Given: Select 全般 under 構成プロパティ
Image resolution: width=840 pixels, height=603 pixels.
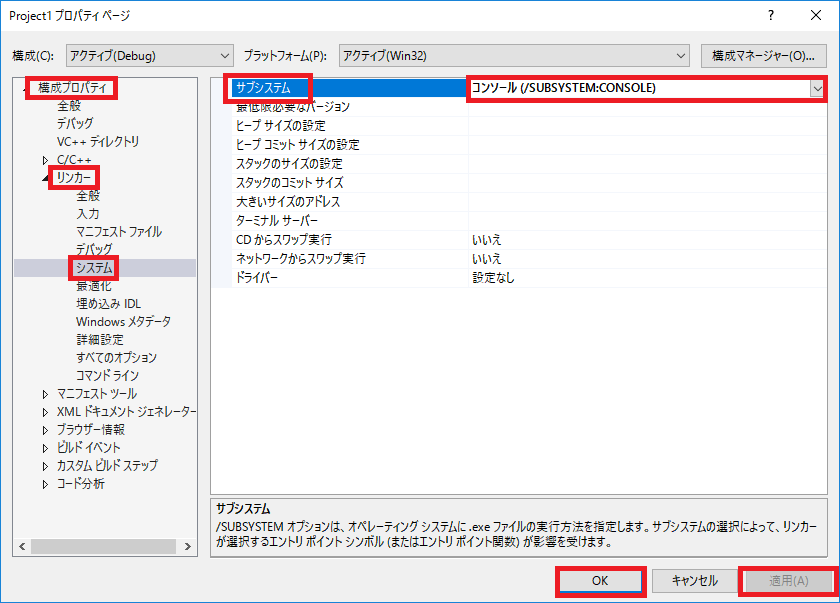Looking at the screenshot, I should [x=69, y=105].
